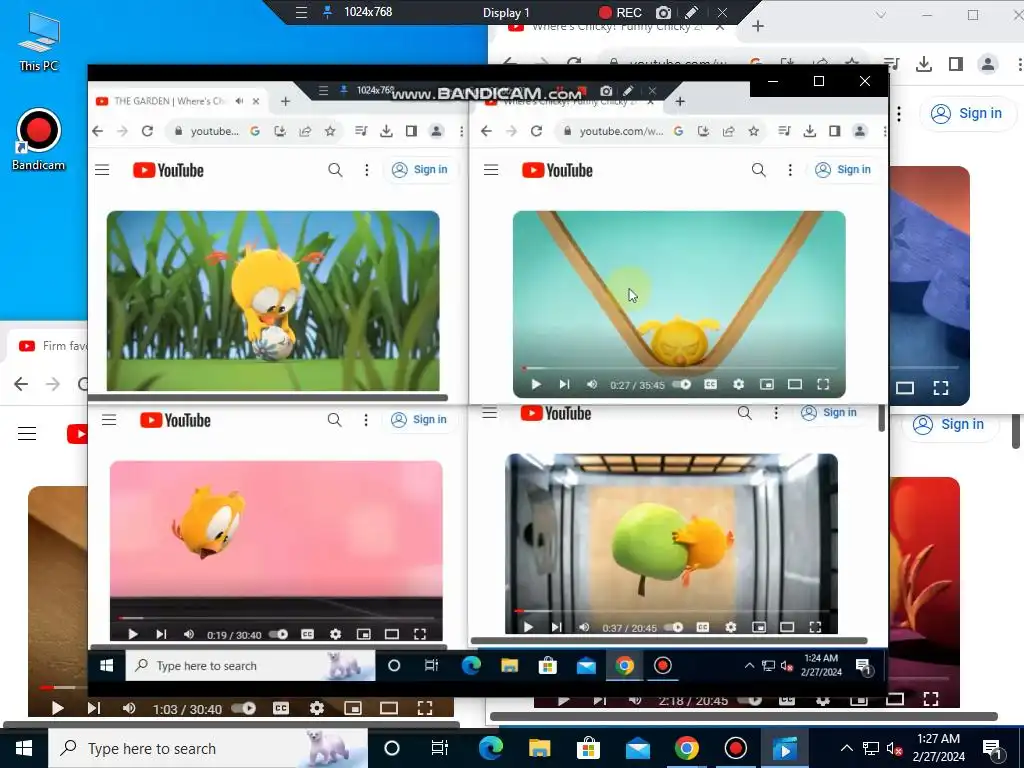This screenshot has width=1024, height=768.
Task: Play the 0:27 / 35:45 video
Action: point(536,385)
